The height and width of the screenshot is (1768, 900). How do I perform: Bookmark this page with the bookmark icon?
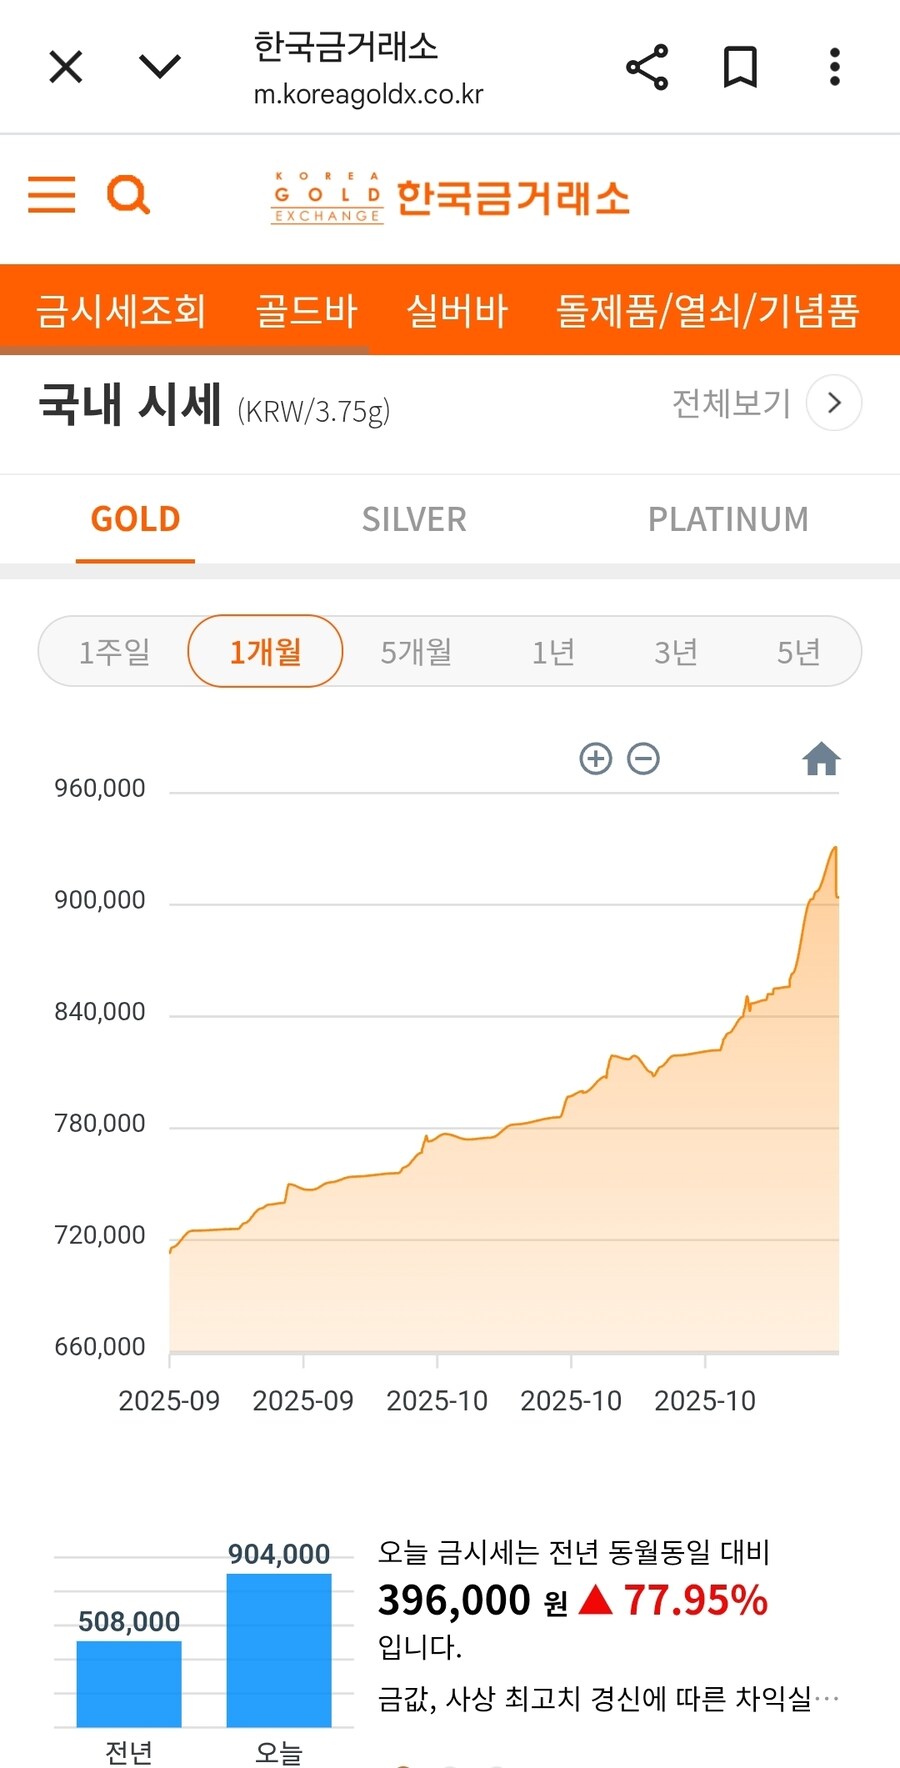740,67
